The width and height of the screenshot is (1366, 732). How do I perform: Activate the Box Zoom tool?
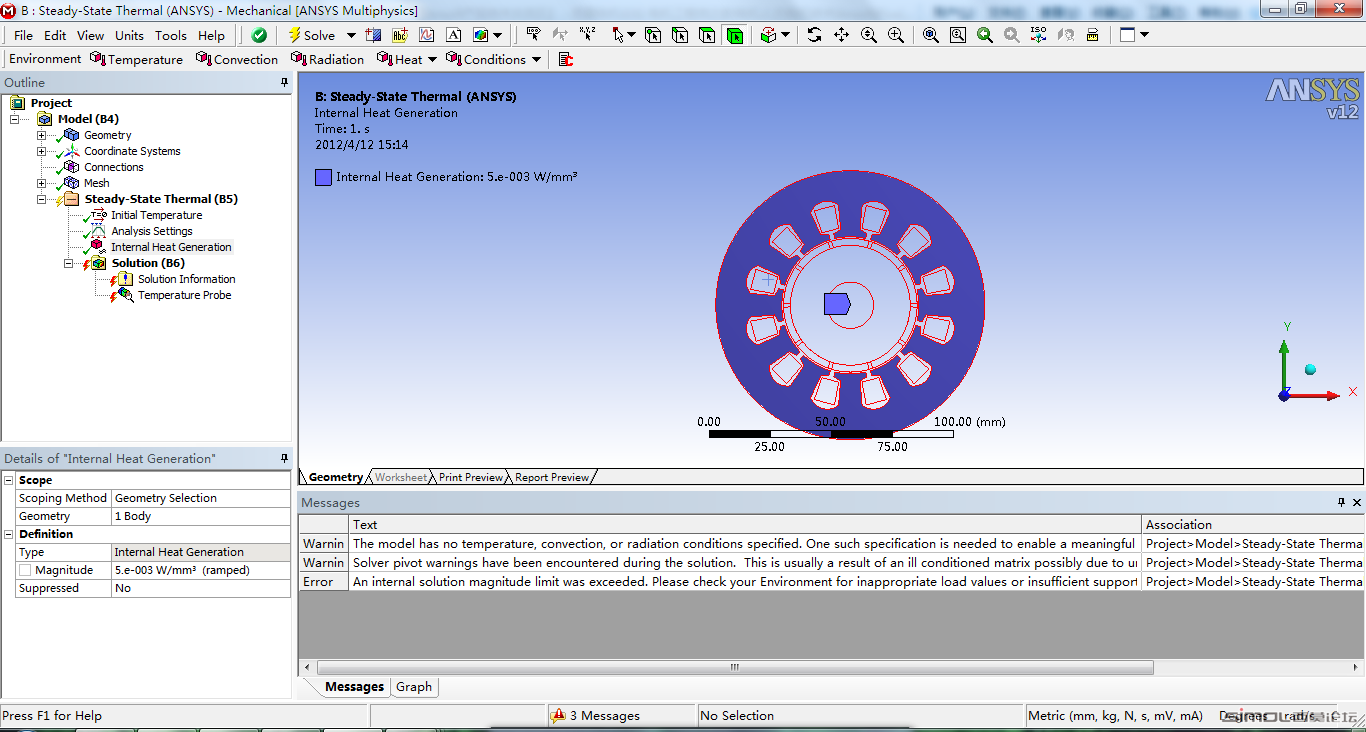895,35
